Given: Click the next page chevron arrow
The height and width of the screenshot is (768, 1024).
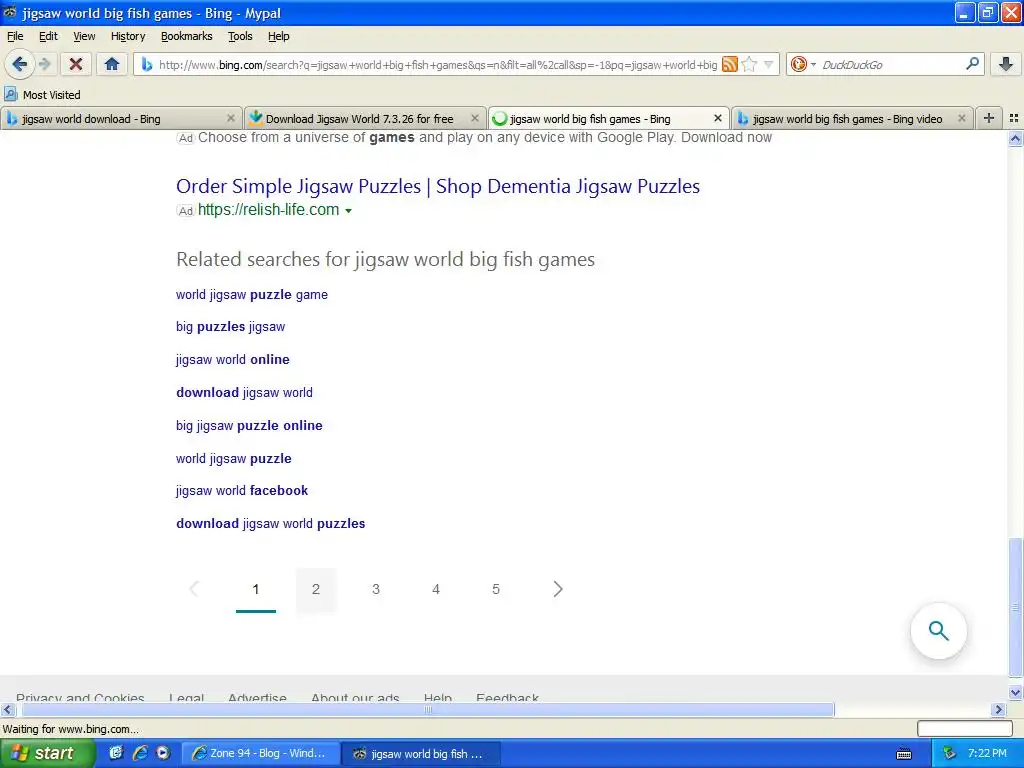Looking at the screenshot, I should pyautogui.click(x=557, y=589).
